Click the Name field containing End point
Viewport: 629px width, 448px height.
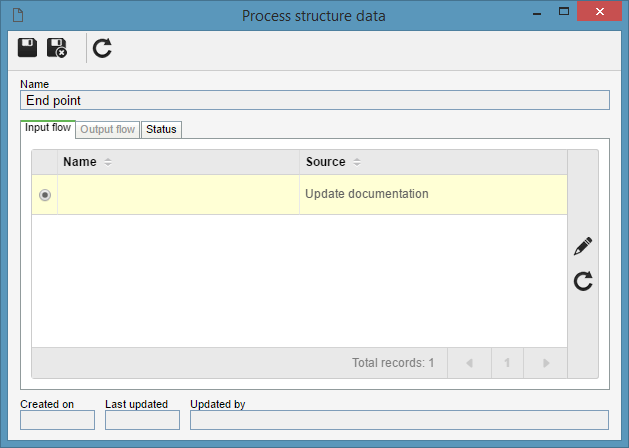pyautogui.click(x=315, y=100)
